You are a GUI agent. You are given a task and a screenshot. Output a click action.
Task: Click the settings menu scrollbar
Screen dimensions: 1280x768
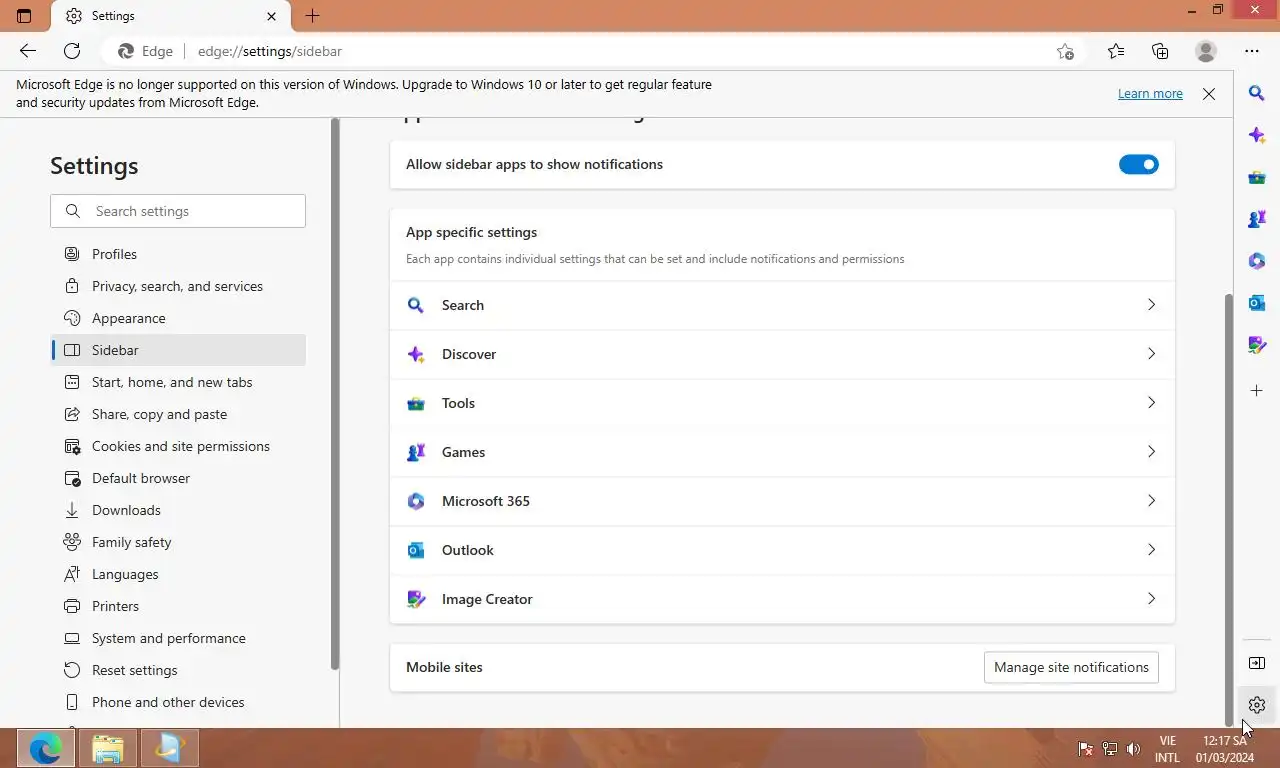click(335, 394)
